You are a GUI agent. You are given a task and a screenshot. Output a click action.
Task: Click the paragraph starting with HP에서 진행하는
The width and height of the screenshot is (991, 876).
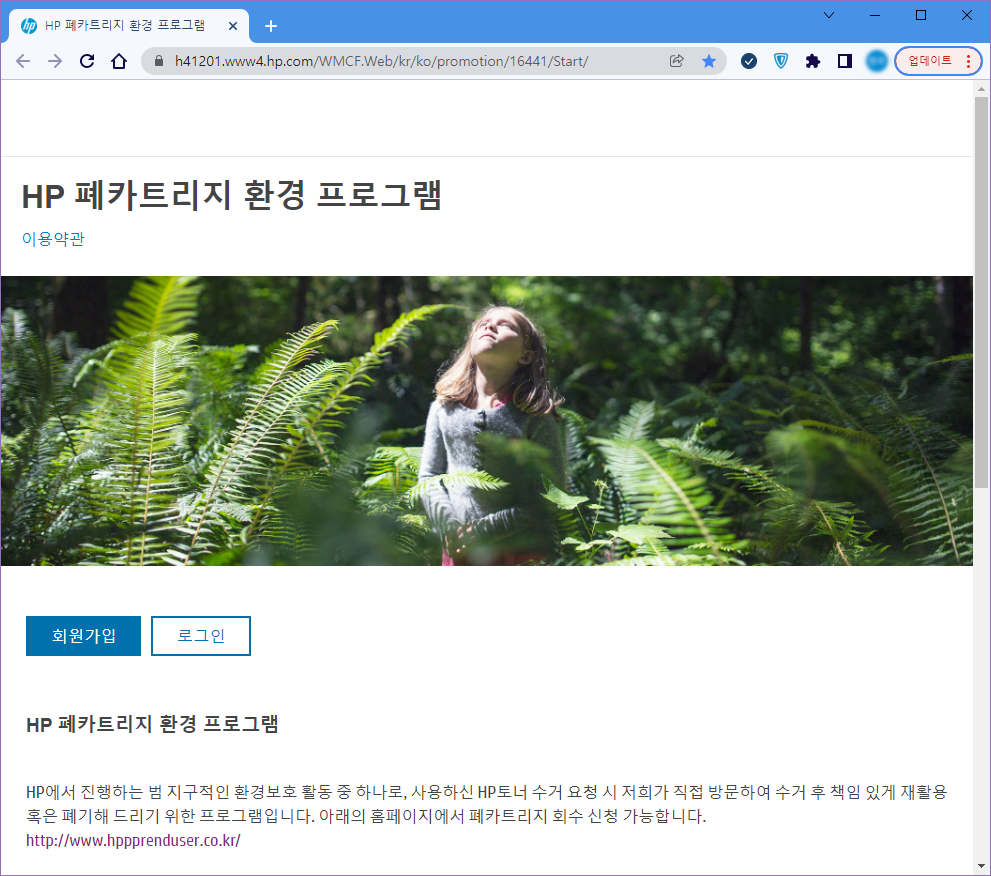click(487, 804)
